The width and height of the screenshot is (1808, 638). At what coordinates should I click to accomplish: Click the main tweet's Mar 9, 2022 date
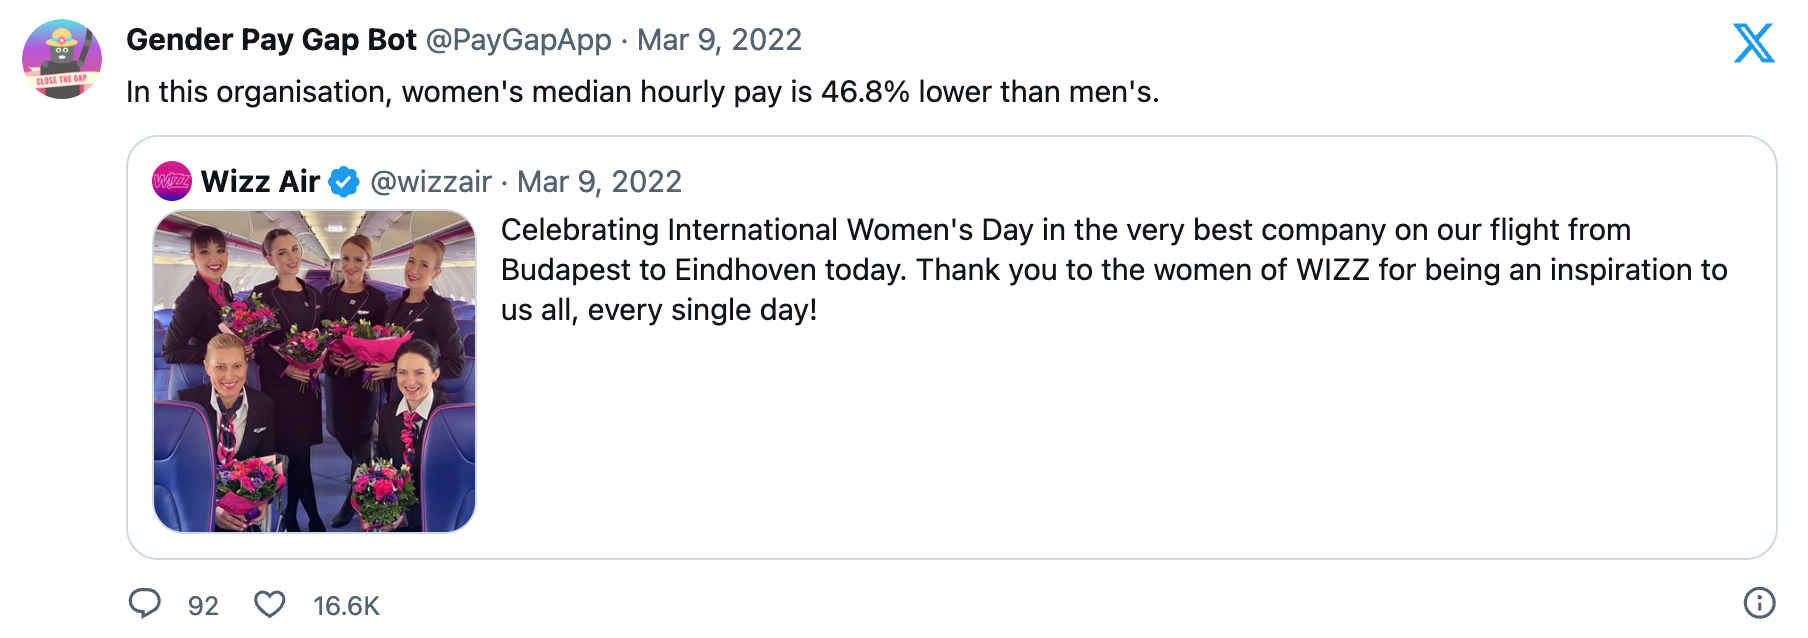pyautogui.click(x=719, y=40)
